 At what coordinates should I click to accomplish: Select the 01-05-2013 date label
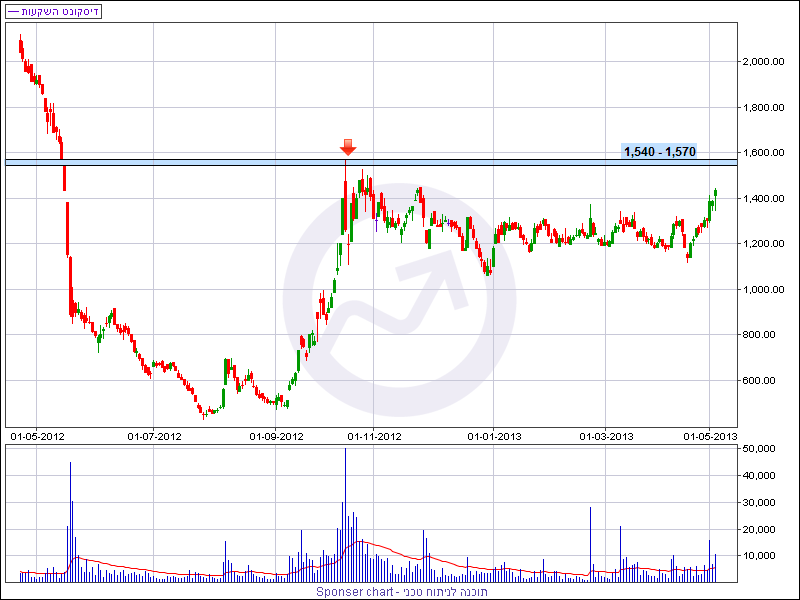tap(709, 436)
